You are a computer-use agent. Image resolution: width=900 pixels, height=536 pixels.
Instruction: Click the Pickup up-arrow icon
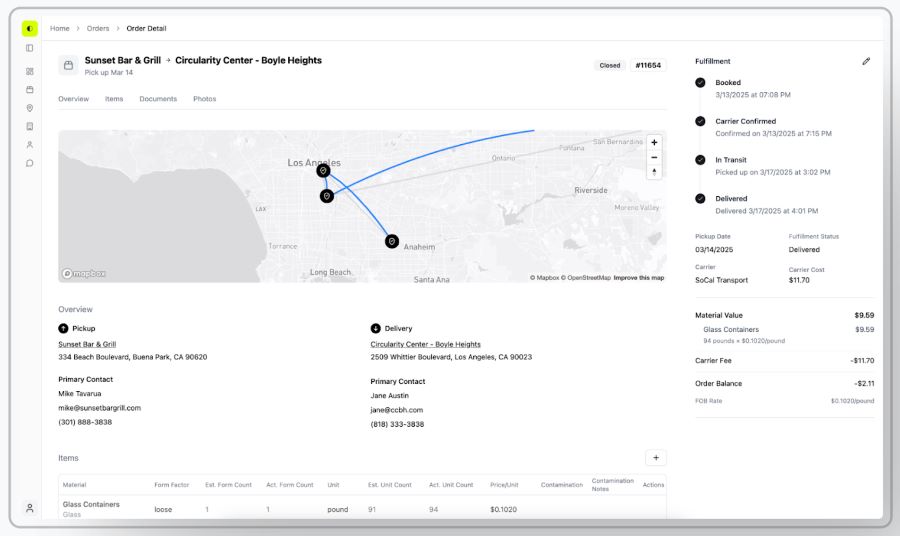pyautogui.click(x=63, y=328)
